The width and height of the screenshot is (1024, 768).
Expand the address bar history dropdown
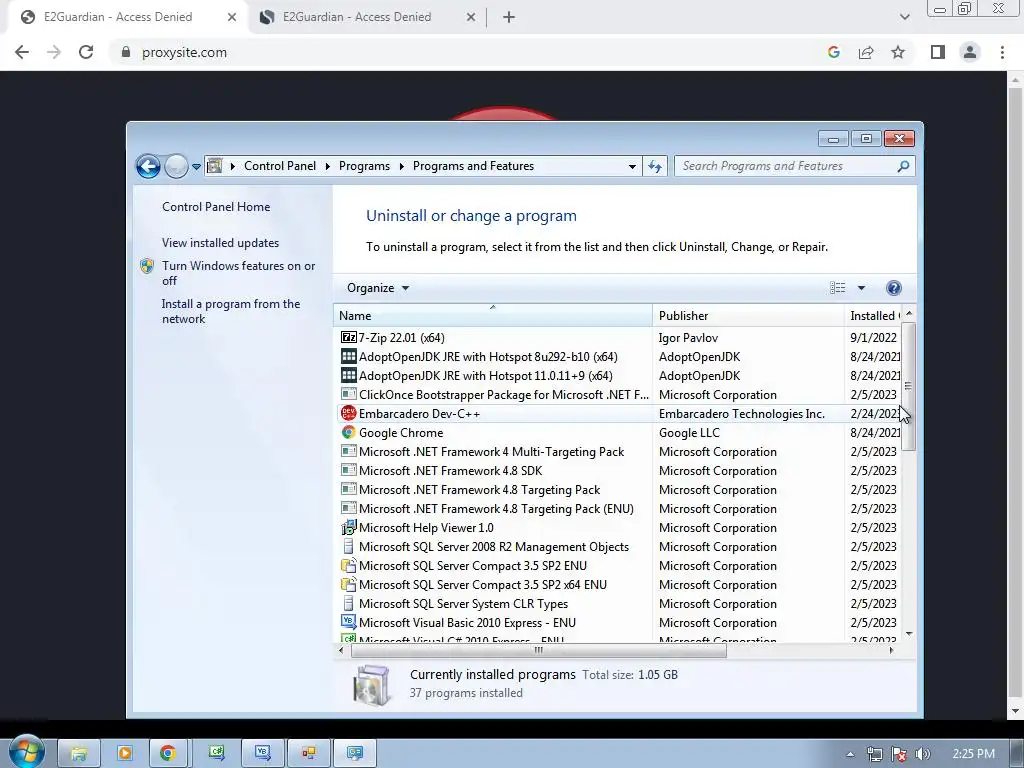click(x=632, y=167)
